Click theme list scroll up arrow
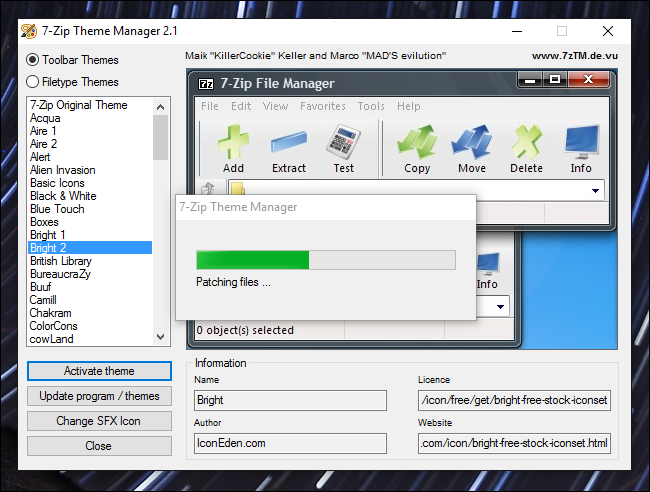This screenshot has height=492, width=650. click(x=161, y=107)
